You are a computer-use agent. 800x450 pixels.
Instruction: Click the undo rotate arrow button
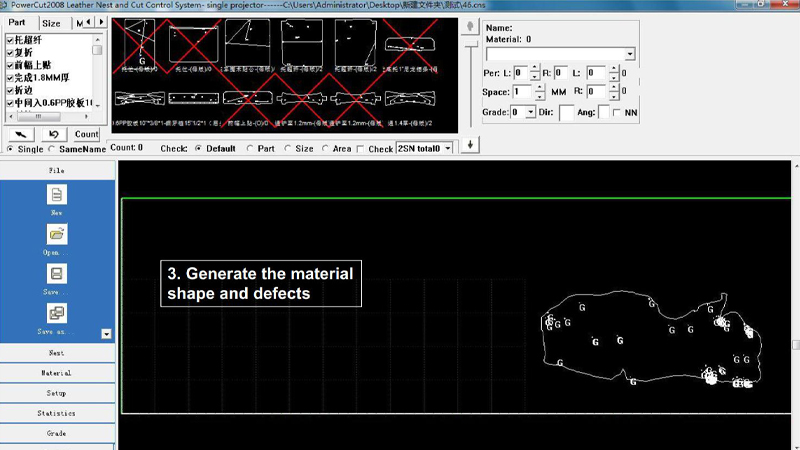pos(53,134)
